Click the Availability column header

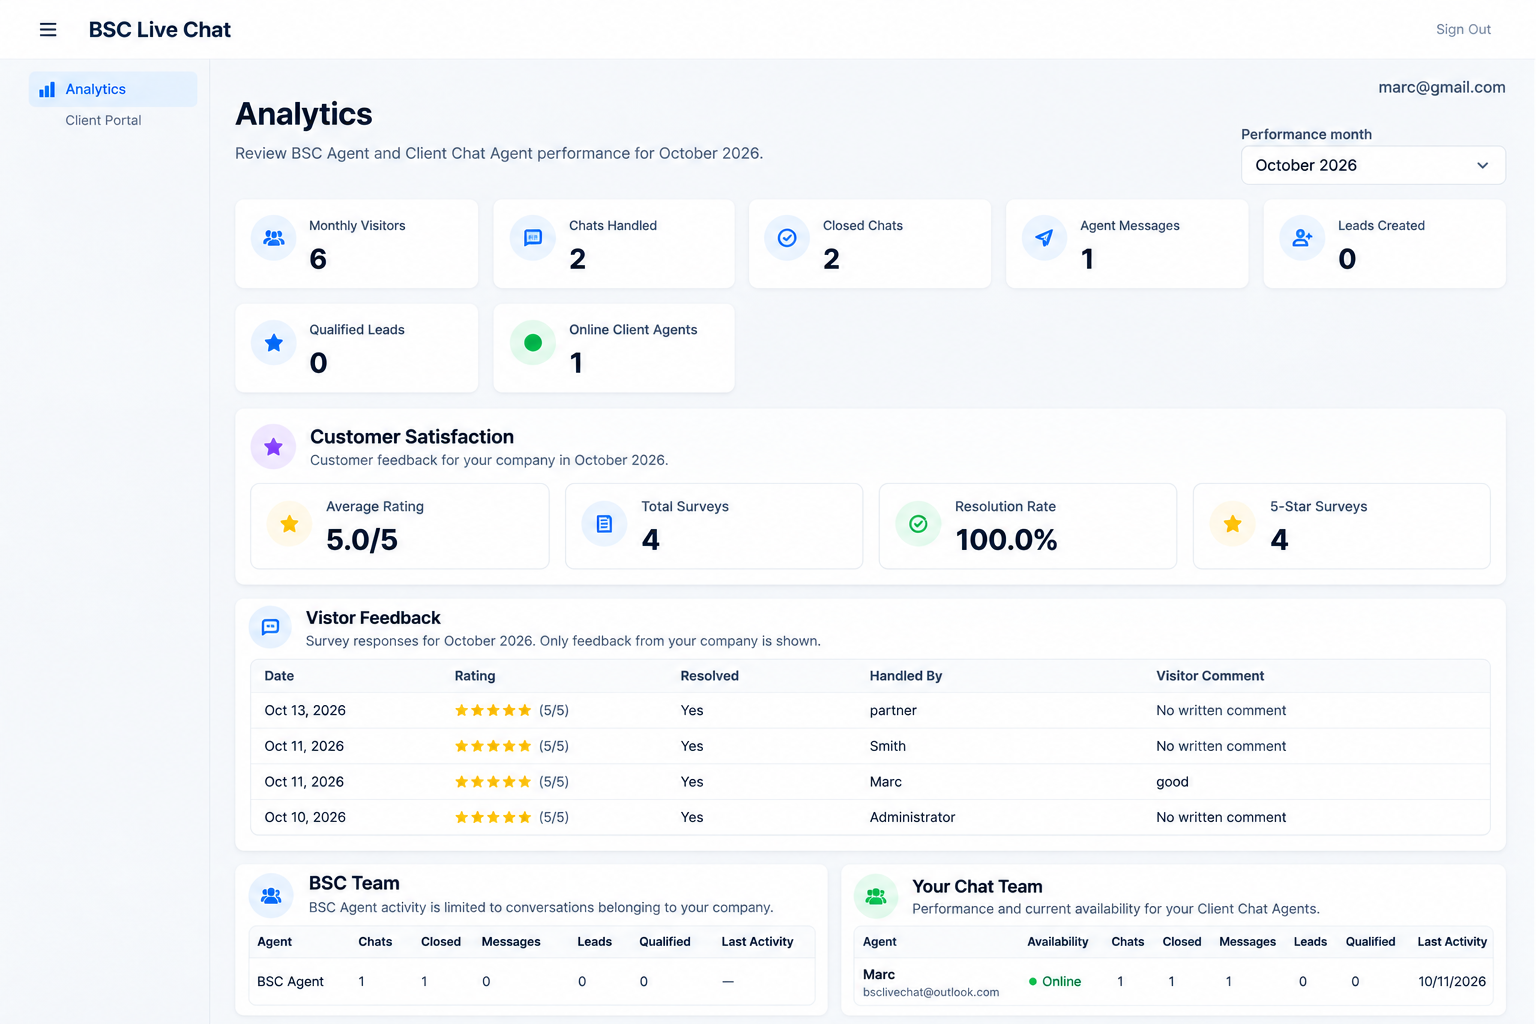click(x=1058, y=942)
